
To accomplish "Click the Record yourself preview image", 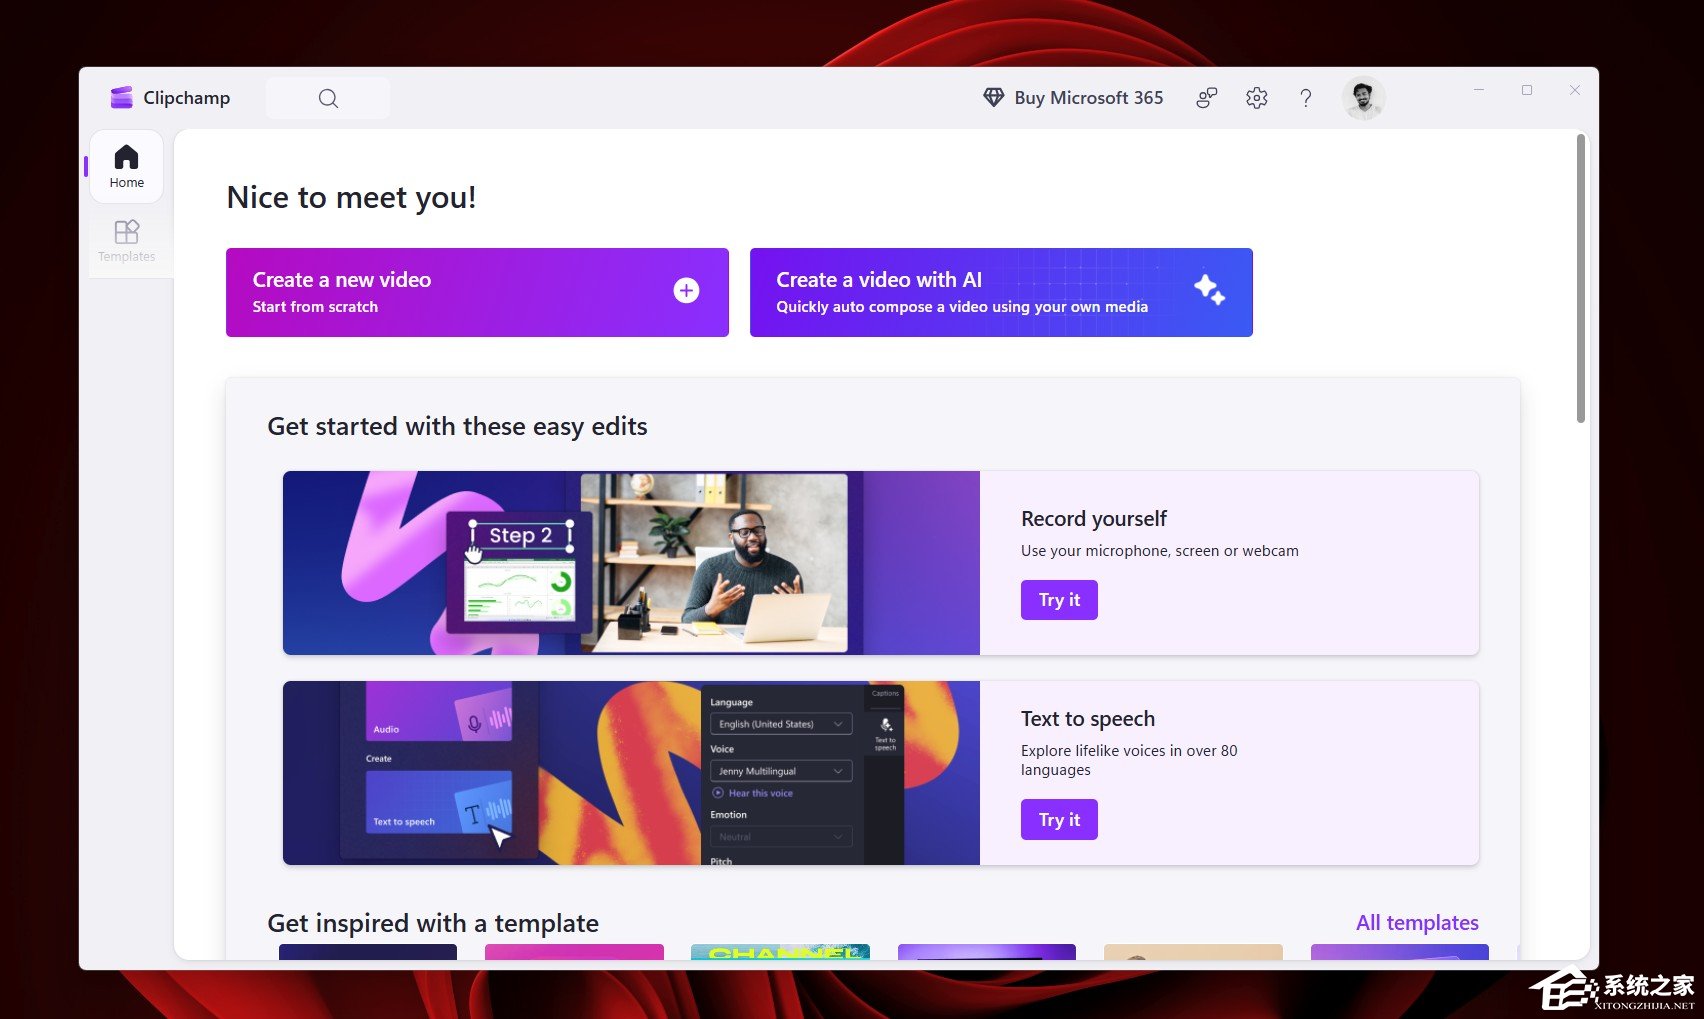I will click(631, 563).
